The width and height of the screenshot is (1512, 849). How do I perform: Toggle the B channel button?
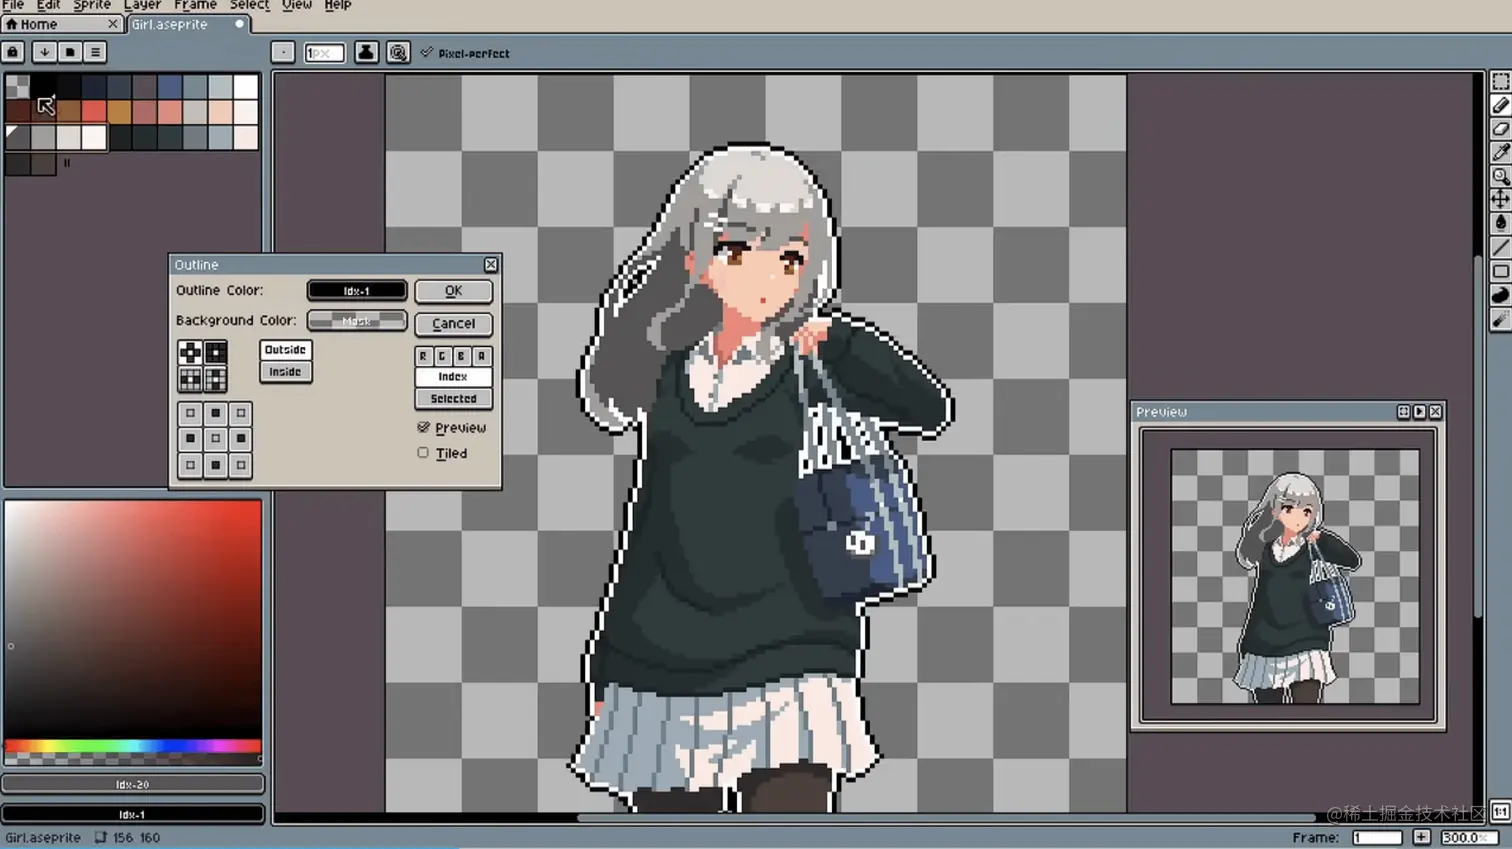pyautogui.click(x=461, y=356)
